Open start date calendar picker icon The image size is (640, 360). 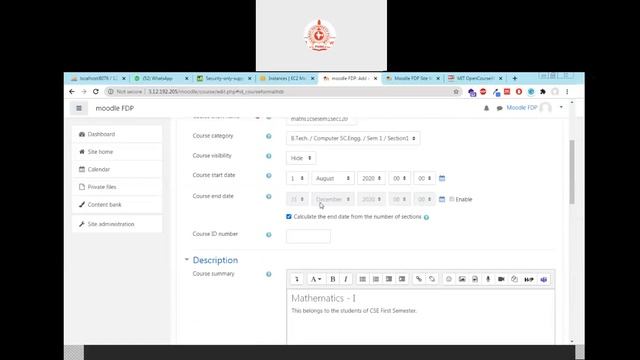tap(442, 178)
